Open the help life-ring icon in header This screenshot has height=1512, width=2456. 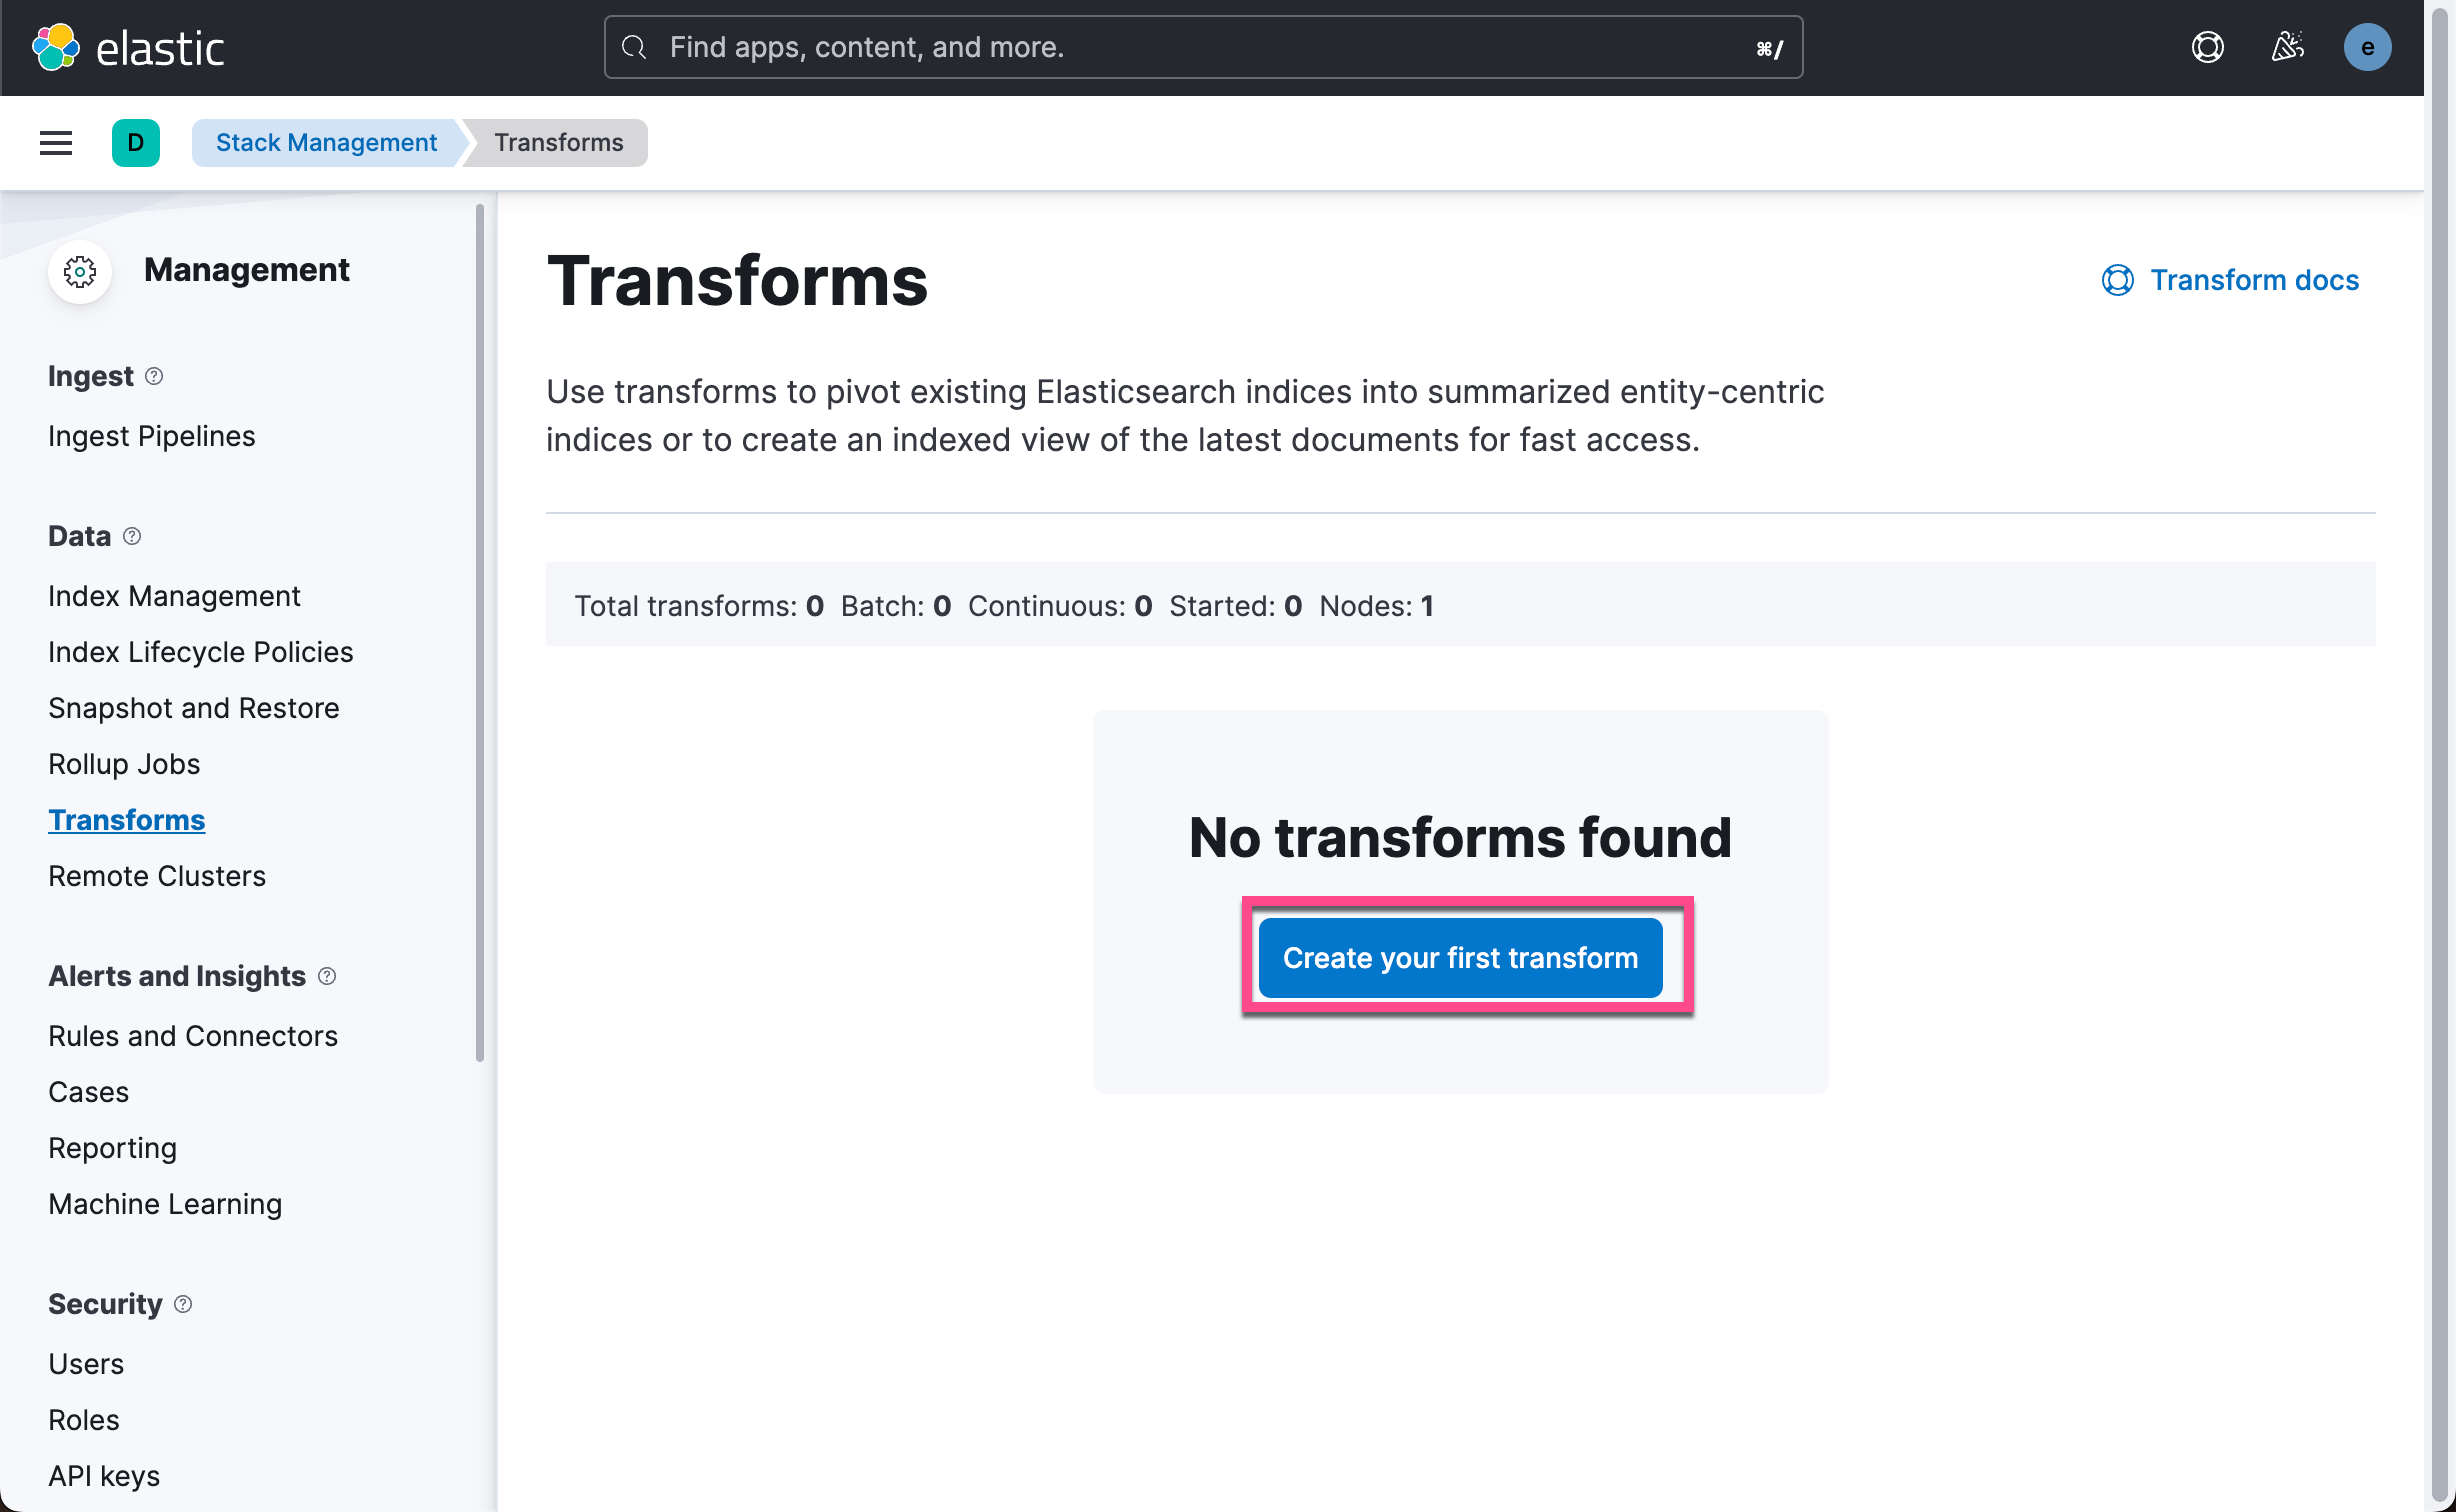pyautogui.click(x=2208, y=47)
